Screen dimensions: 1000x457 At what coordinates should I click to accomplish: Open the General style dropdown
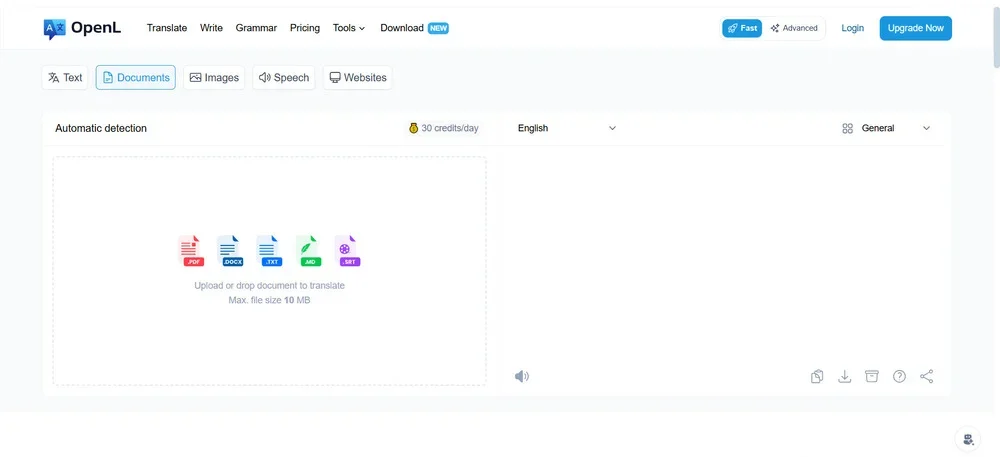[886, 128]
